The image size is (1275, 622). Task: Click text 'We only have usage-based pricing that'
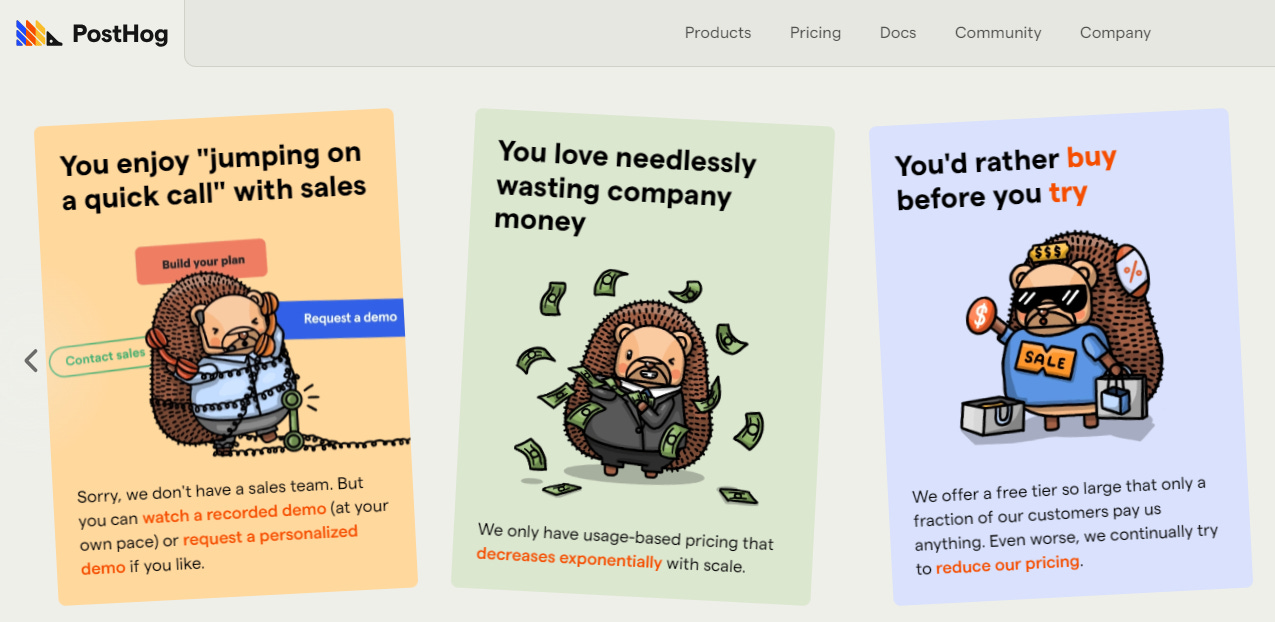pos(626,536)
